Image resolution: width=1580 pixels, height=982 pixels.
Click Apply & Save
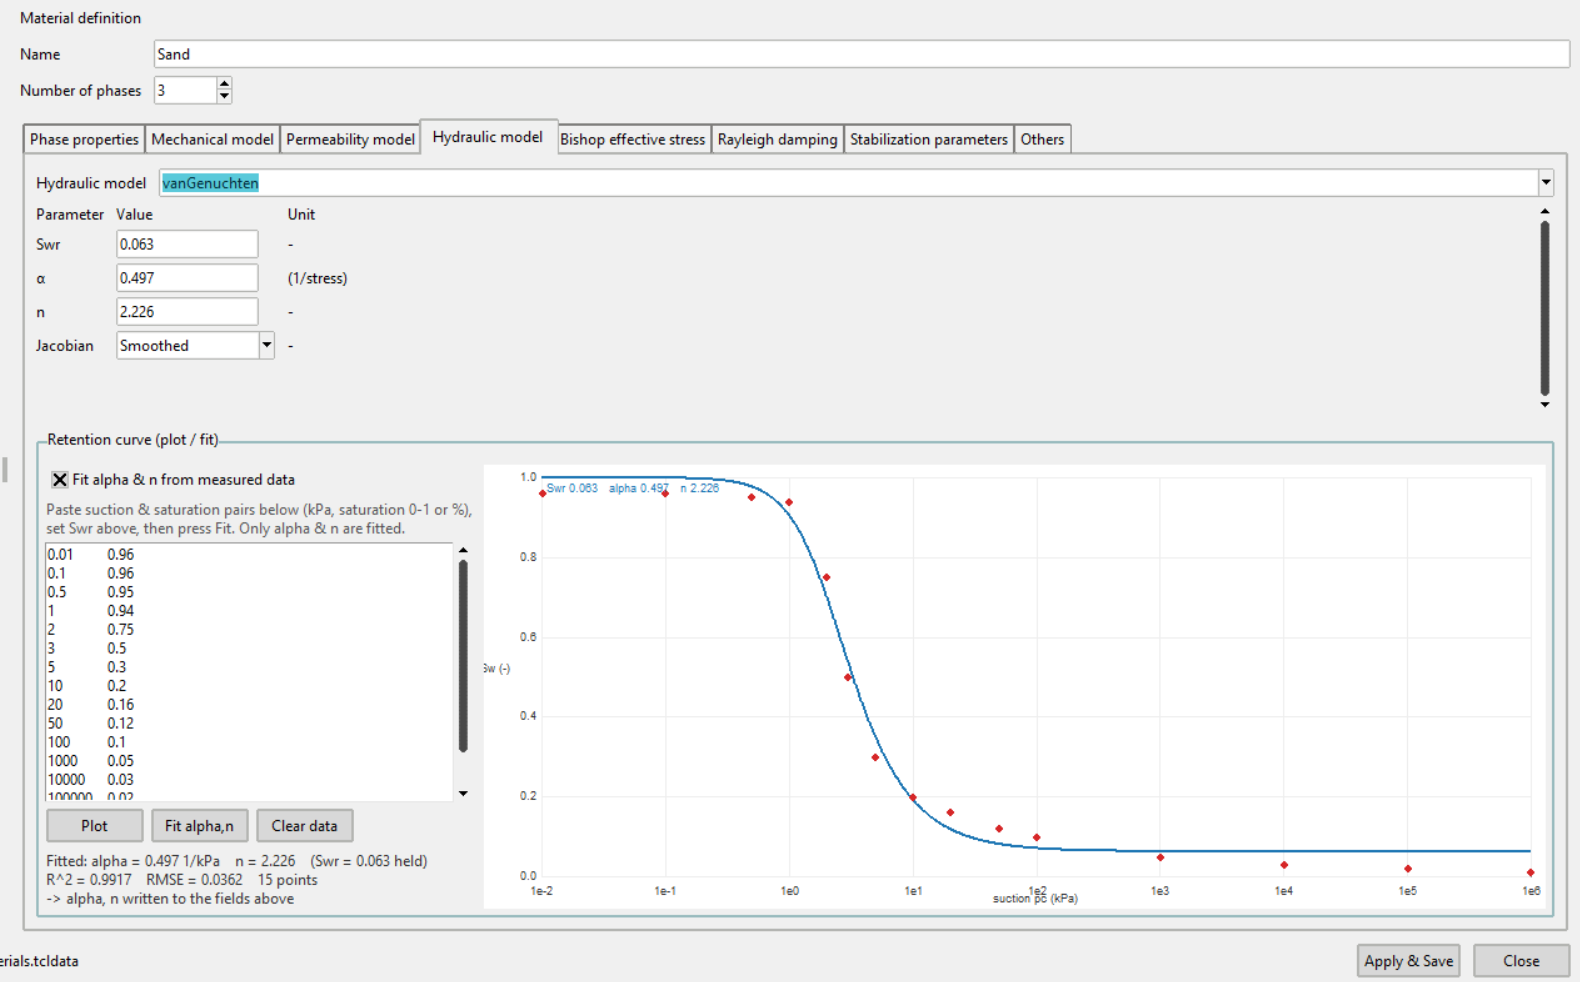coord(1408,961)
